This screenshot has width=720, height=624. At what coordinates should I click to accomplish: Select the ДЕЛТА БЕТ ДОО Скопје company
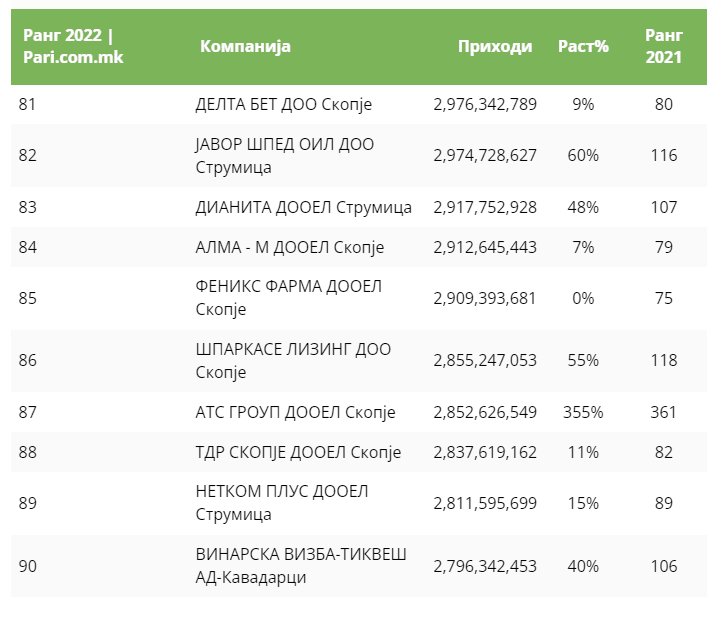285,103
